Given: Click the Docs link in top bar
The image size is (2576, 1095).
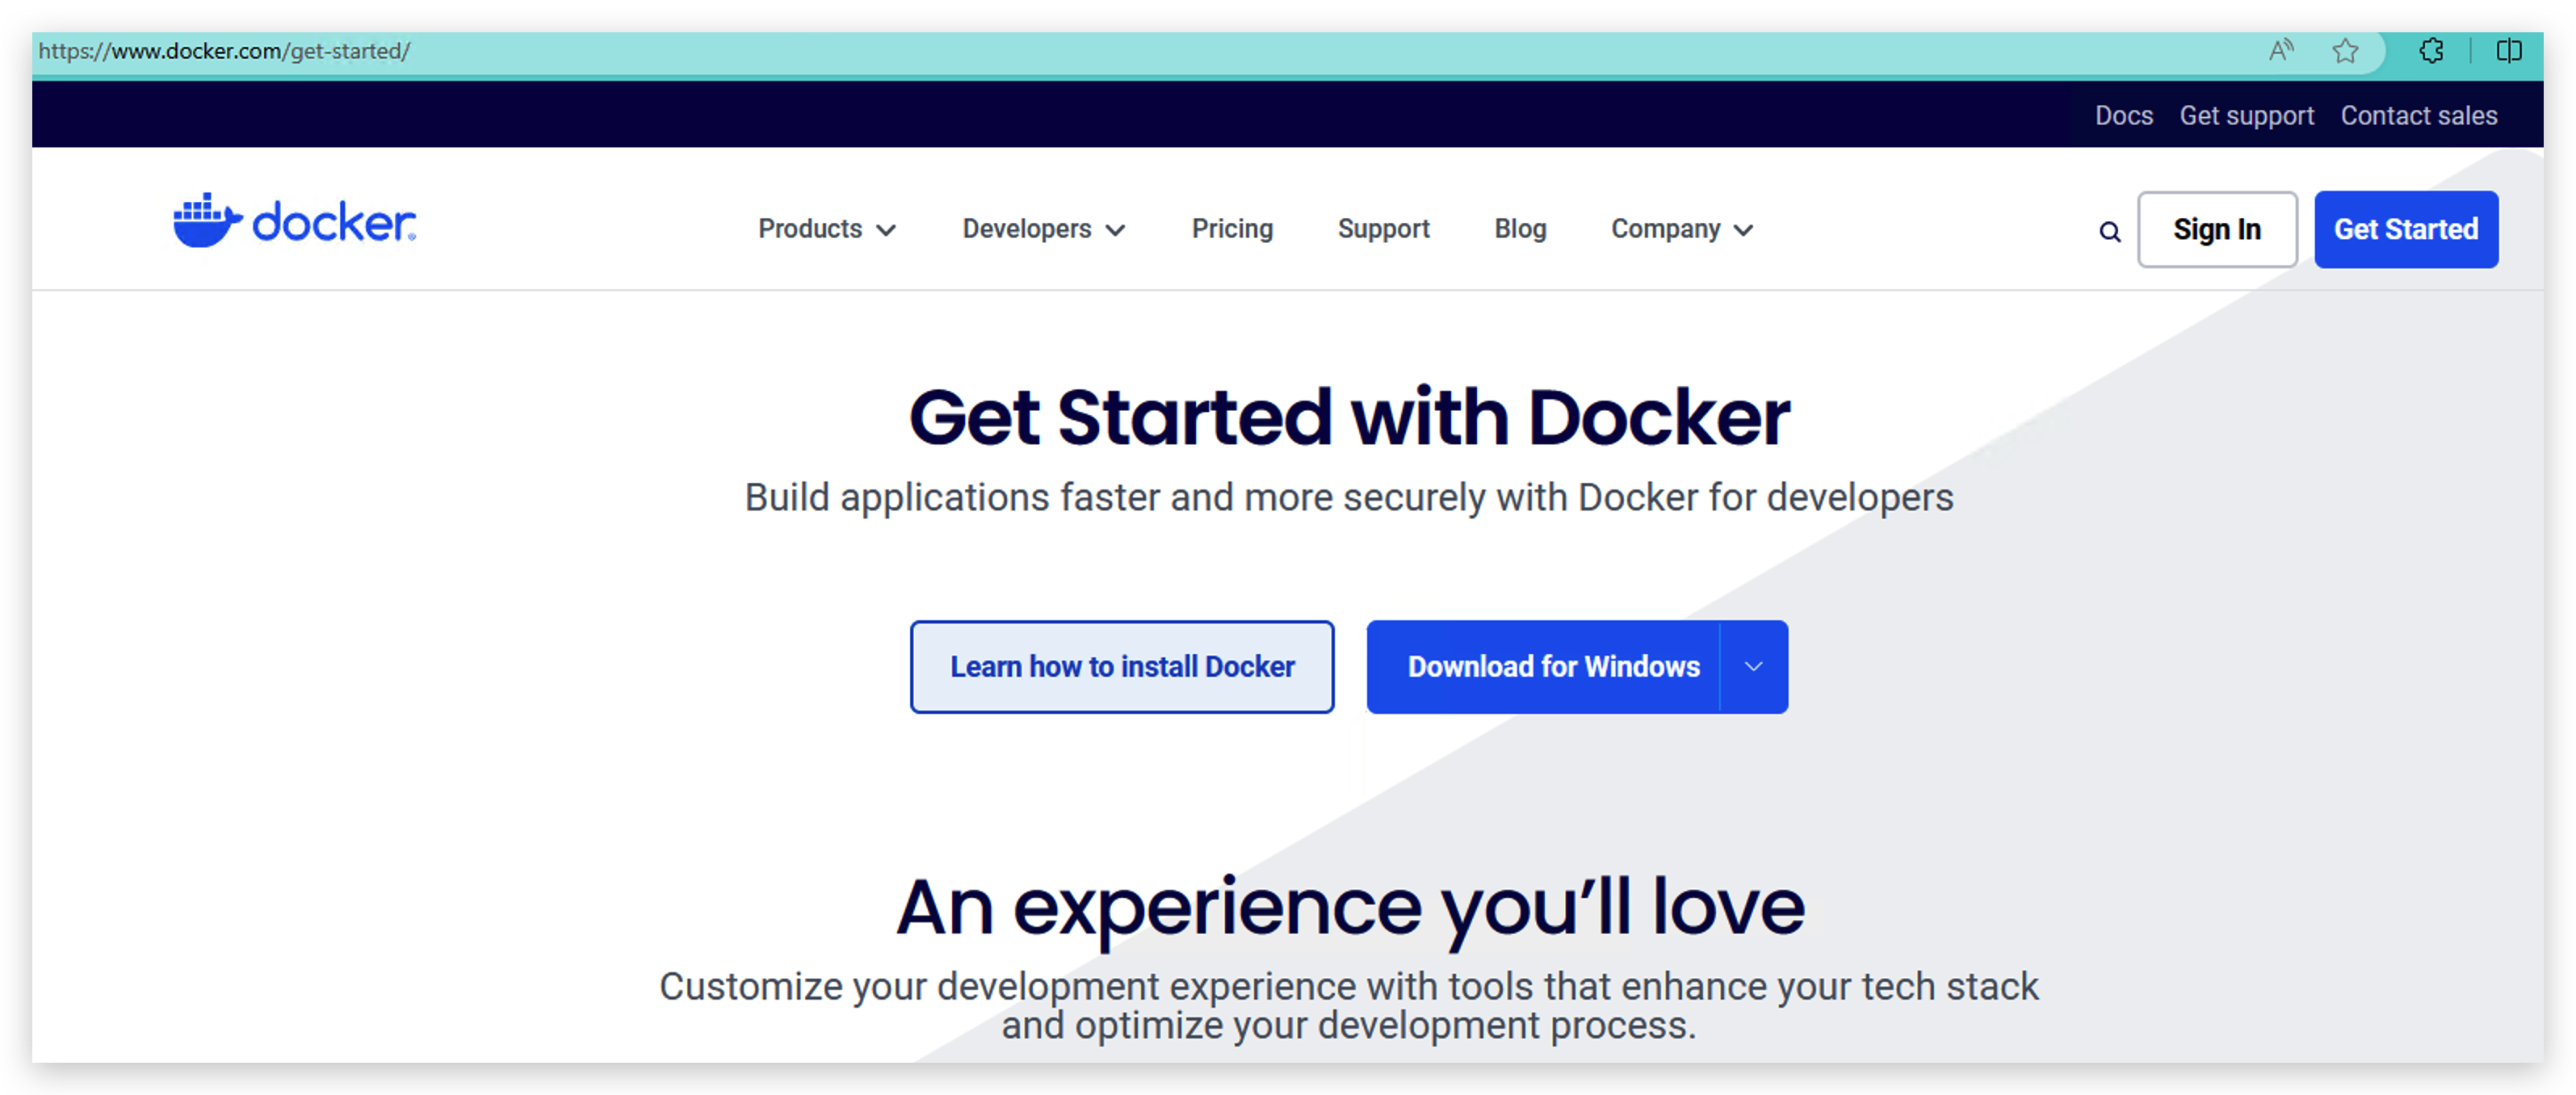Looking at the screenshot, I should pyautogui.click(x=2123, y=116).
